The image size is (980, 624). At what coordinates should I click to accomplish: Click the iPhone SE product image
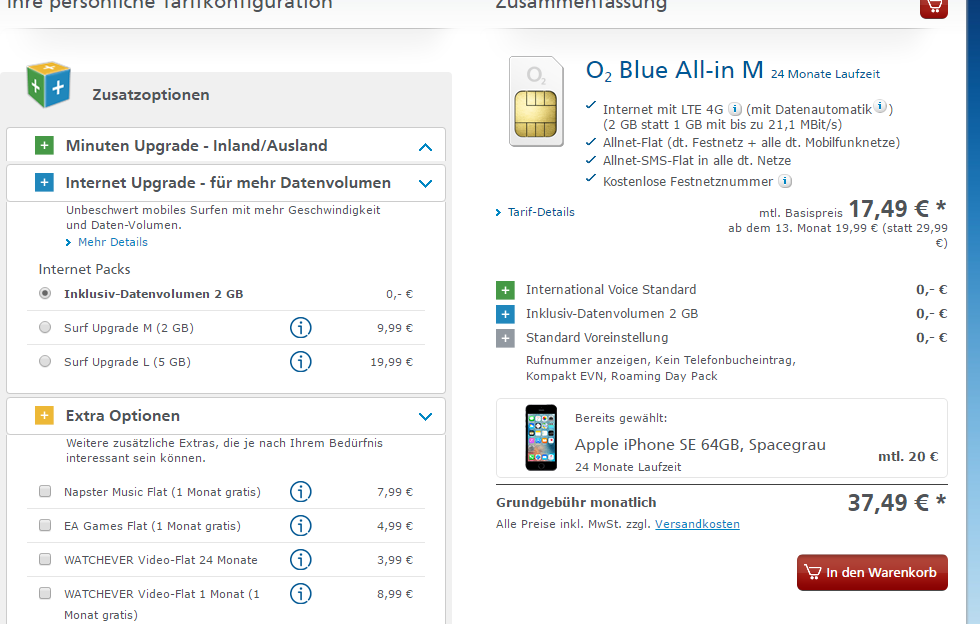541,438
